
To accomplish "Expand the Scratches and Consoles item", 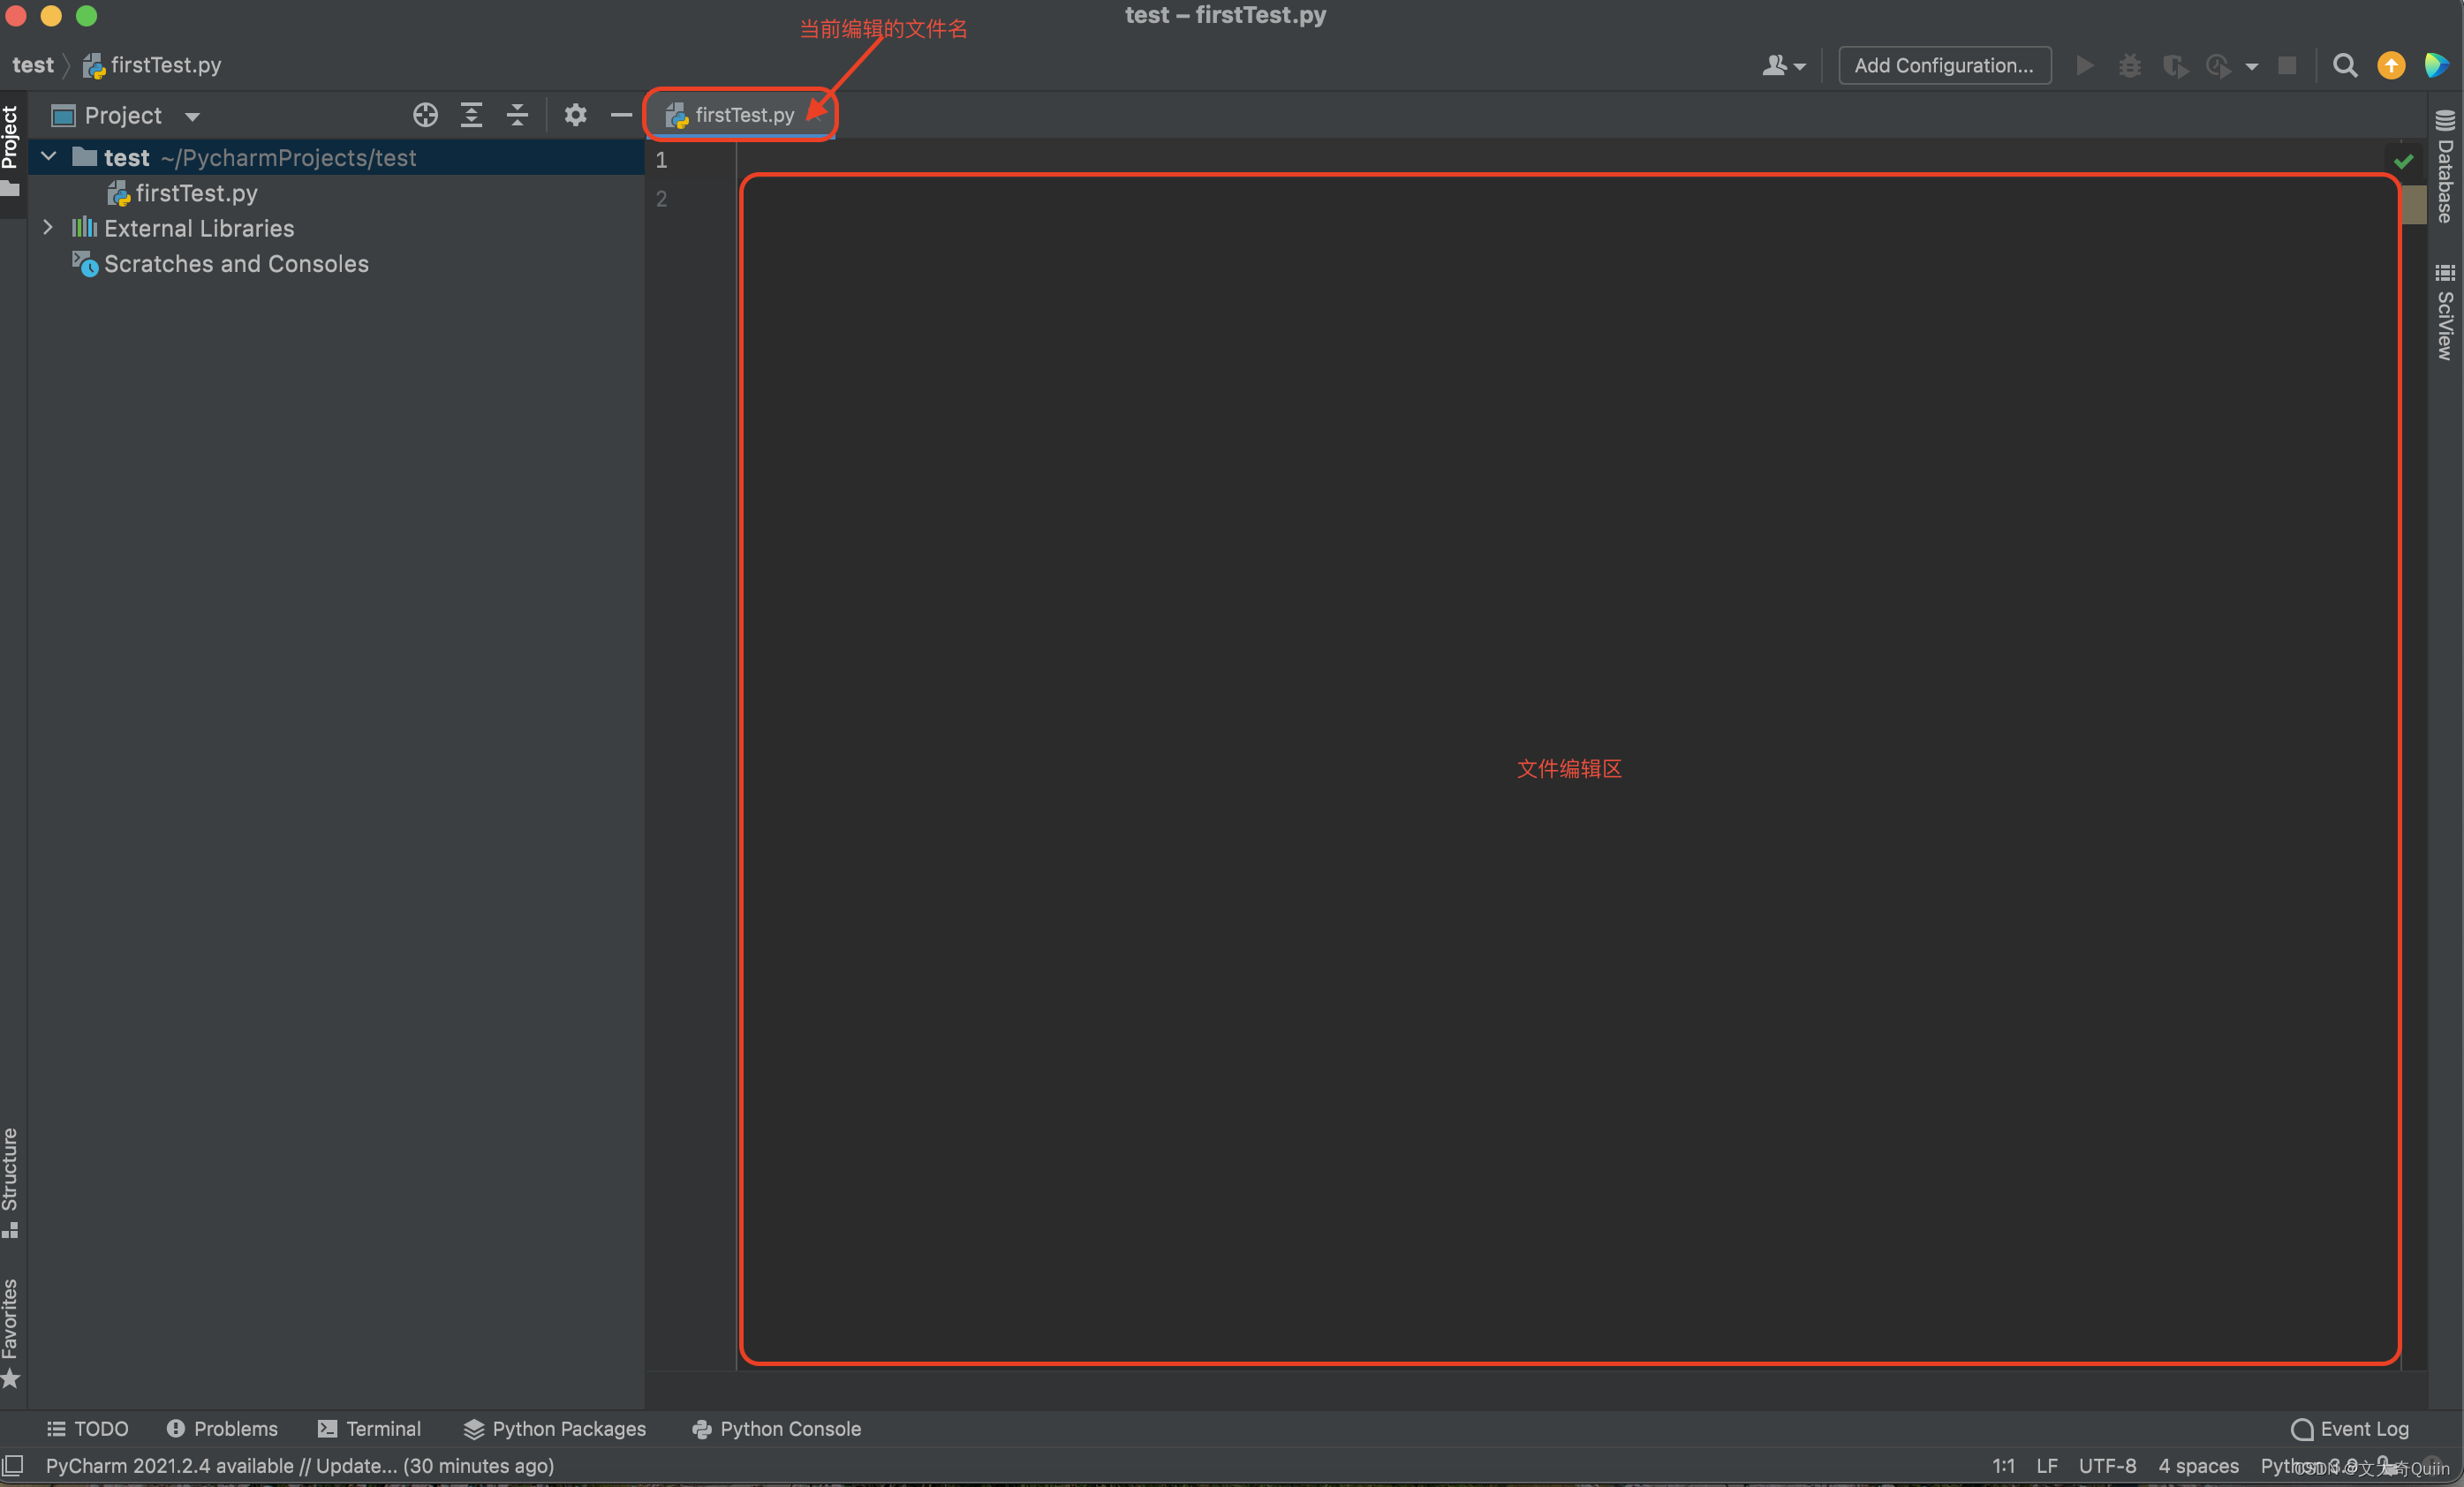I will (x=46, y=262).
